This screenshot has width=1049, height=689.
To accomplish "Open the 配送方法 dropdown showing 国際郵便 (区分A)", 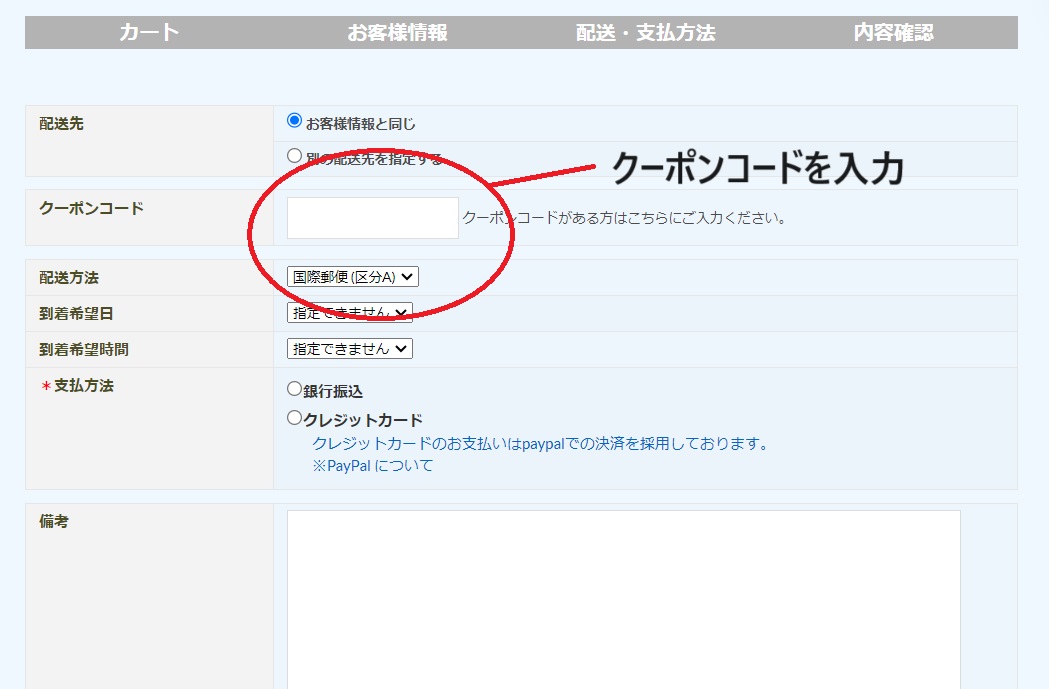I will (x=352, y=277).
